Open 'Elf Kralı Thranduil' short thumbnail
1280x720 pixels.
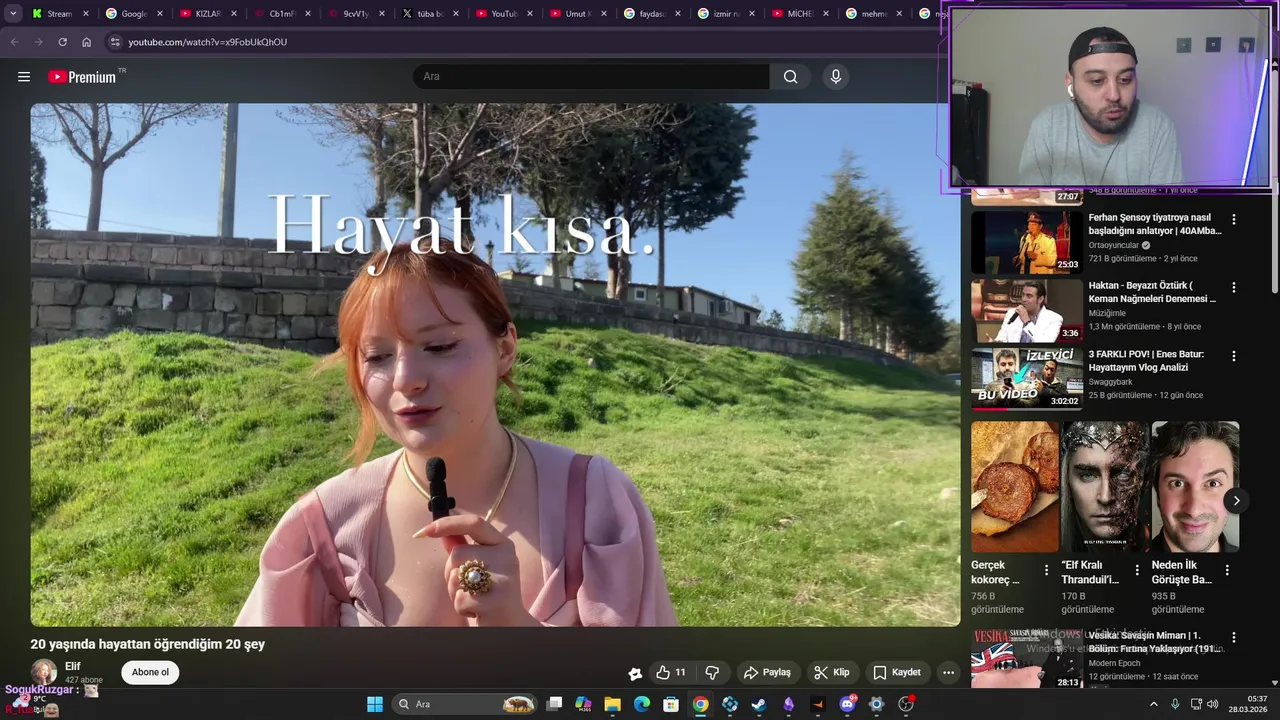point(1105,486)
